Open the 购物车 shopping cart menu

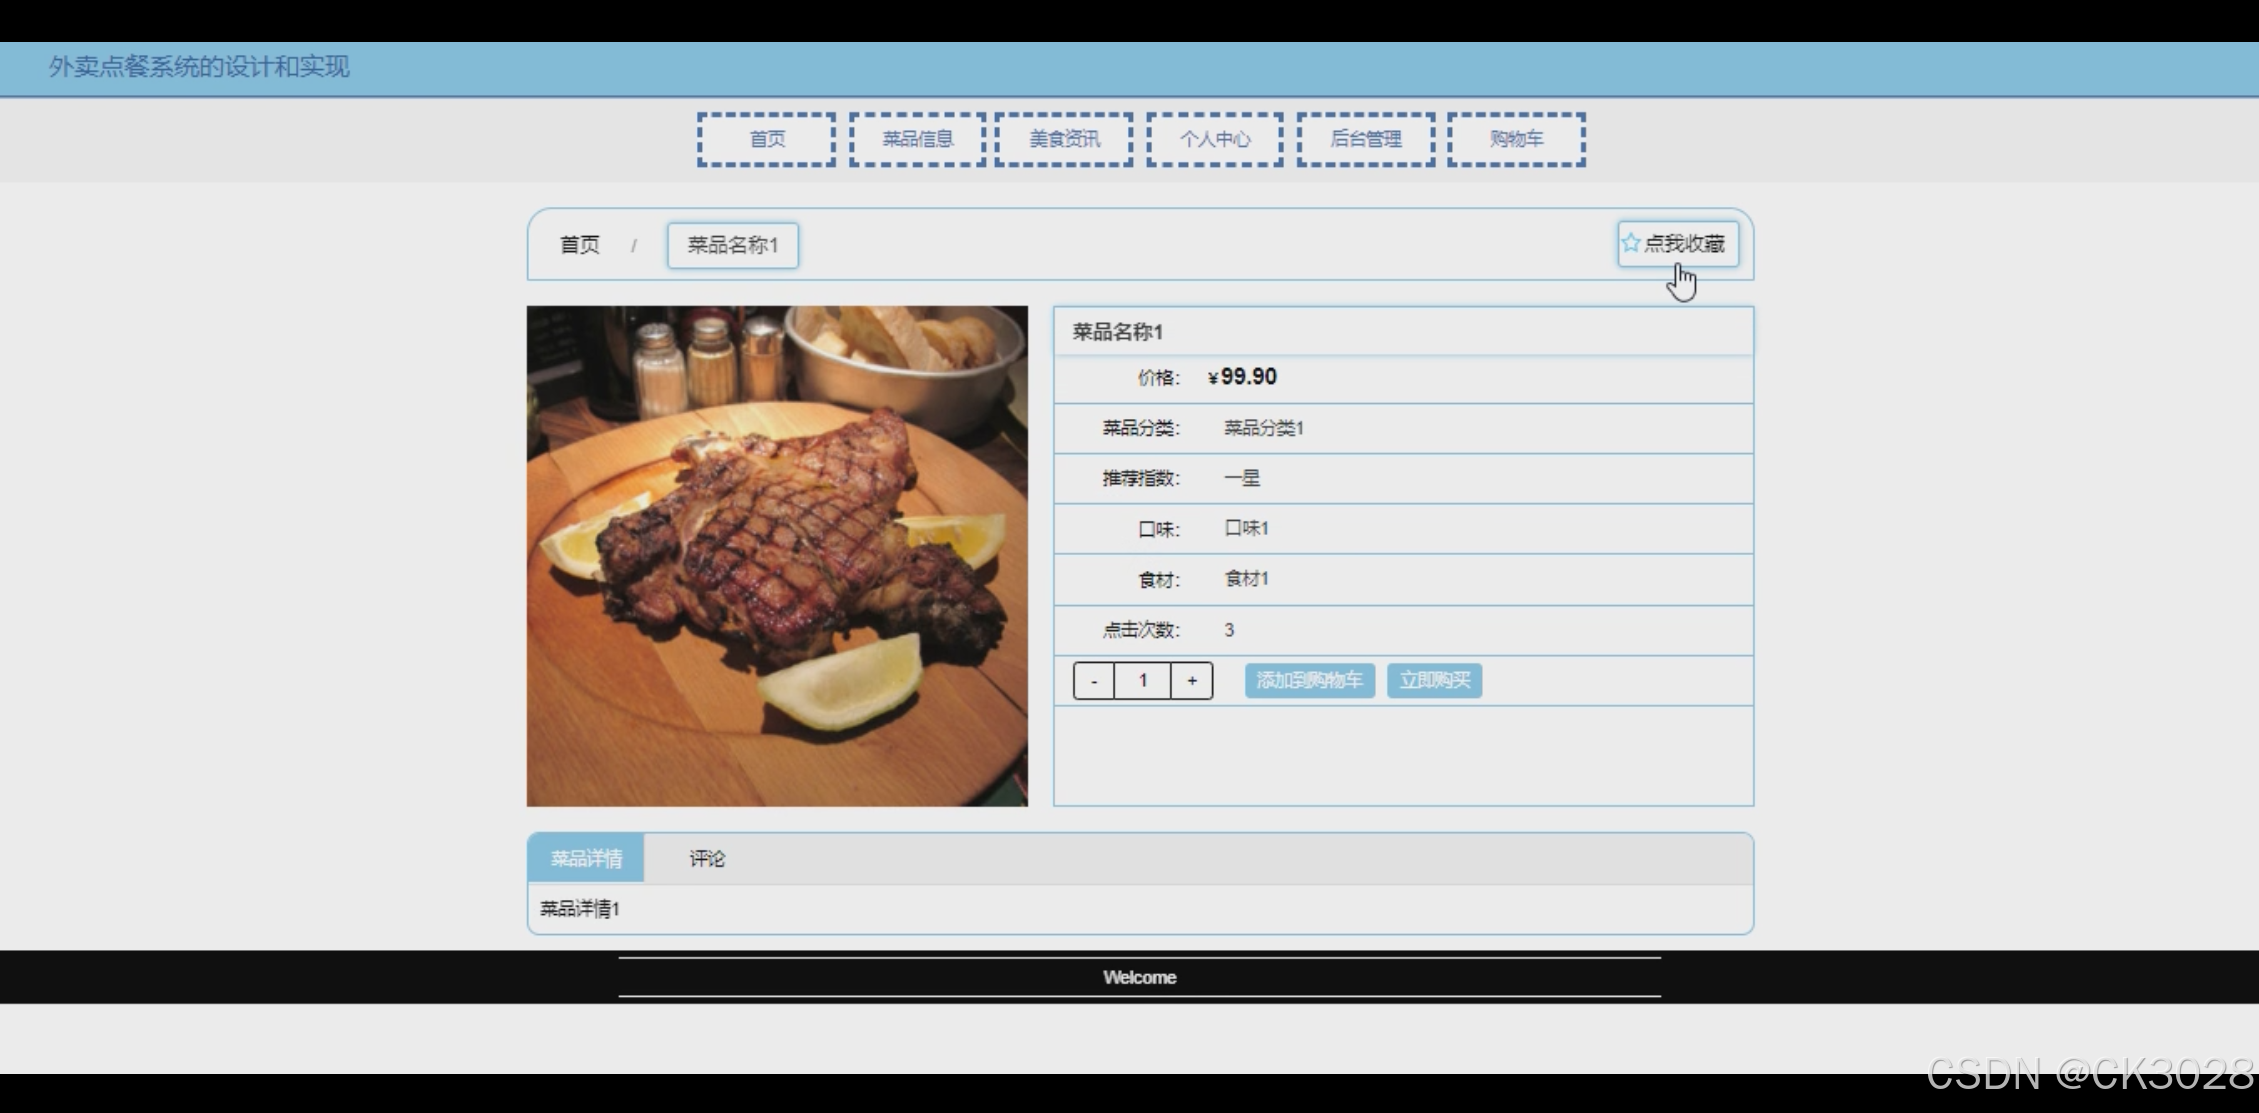coord(1516,140)
